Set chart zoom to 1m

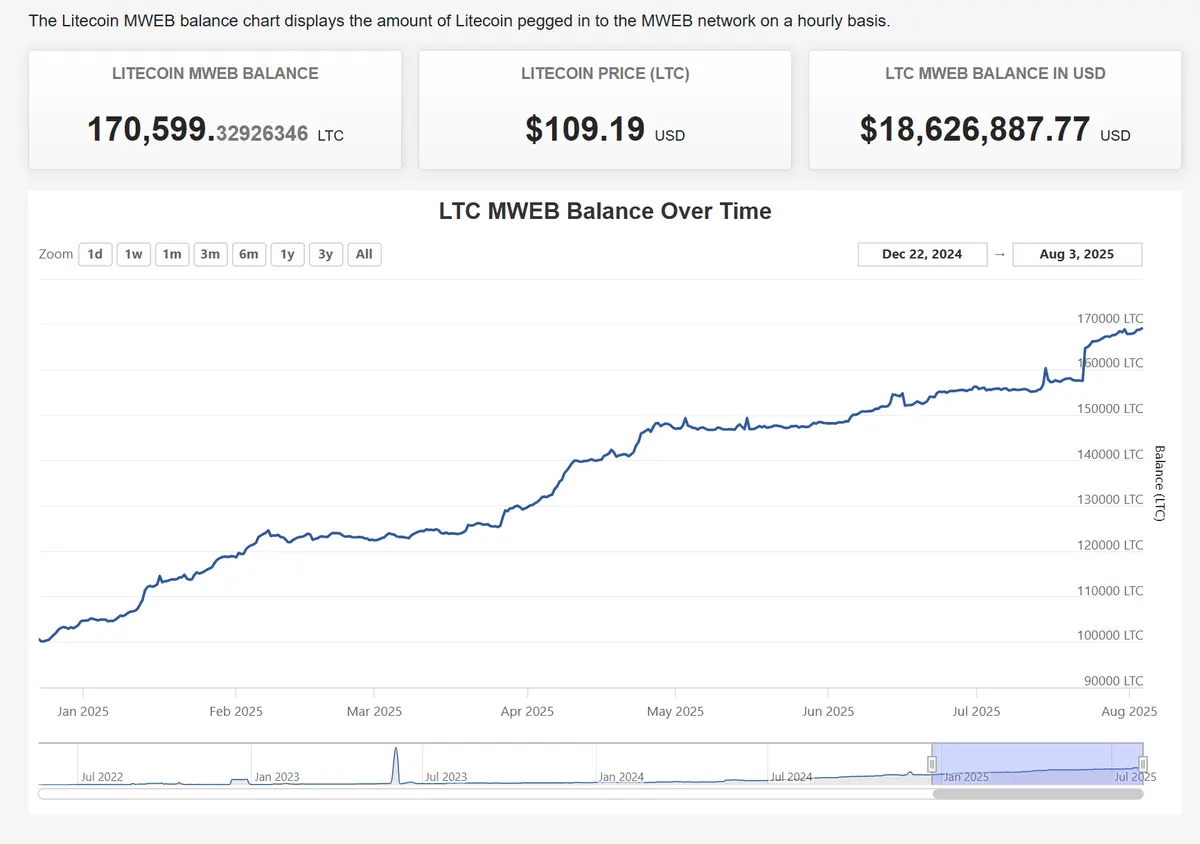(x=172, y=254)
